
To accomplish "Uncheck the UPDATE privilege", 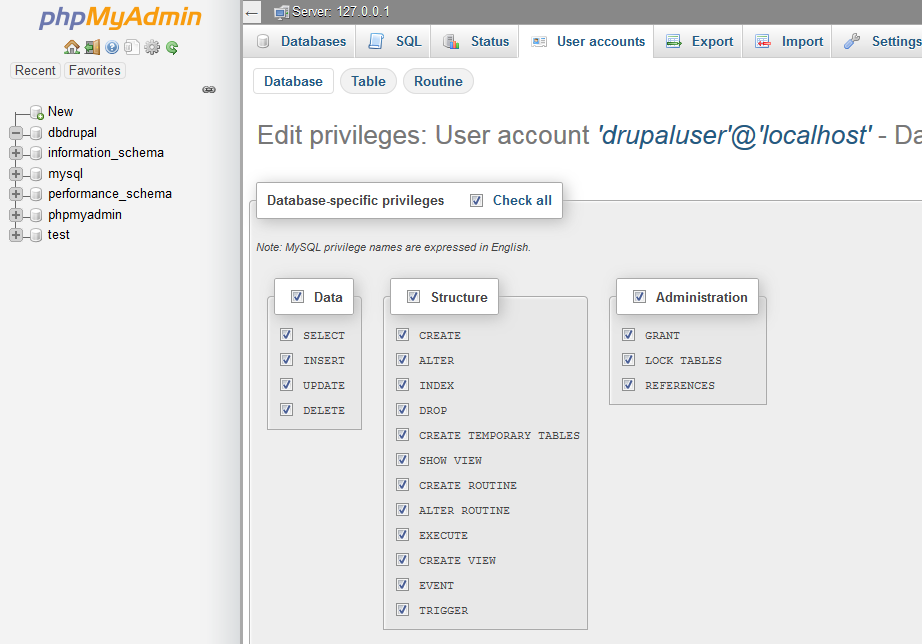I will click(x=286, y=385).
